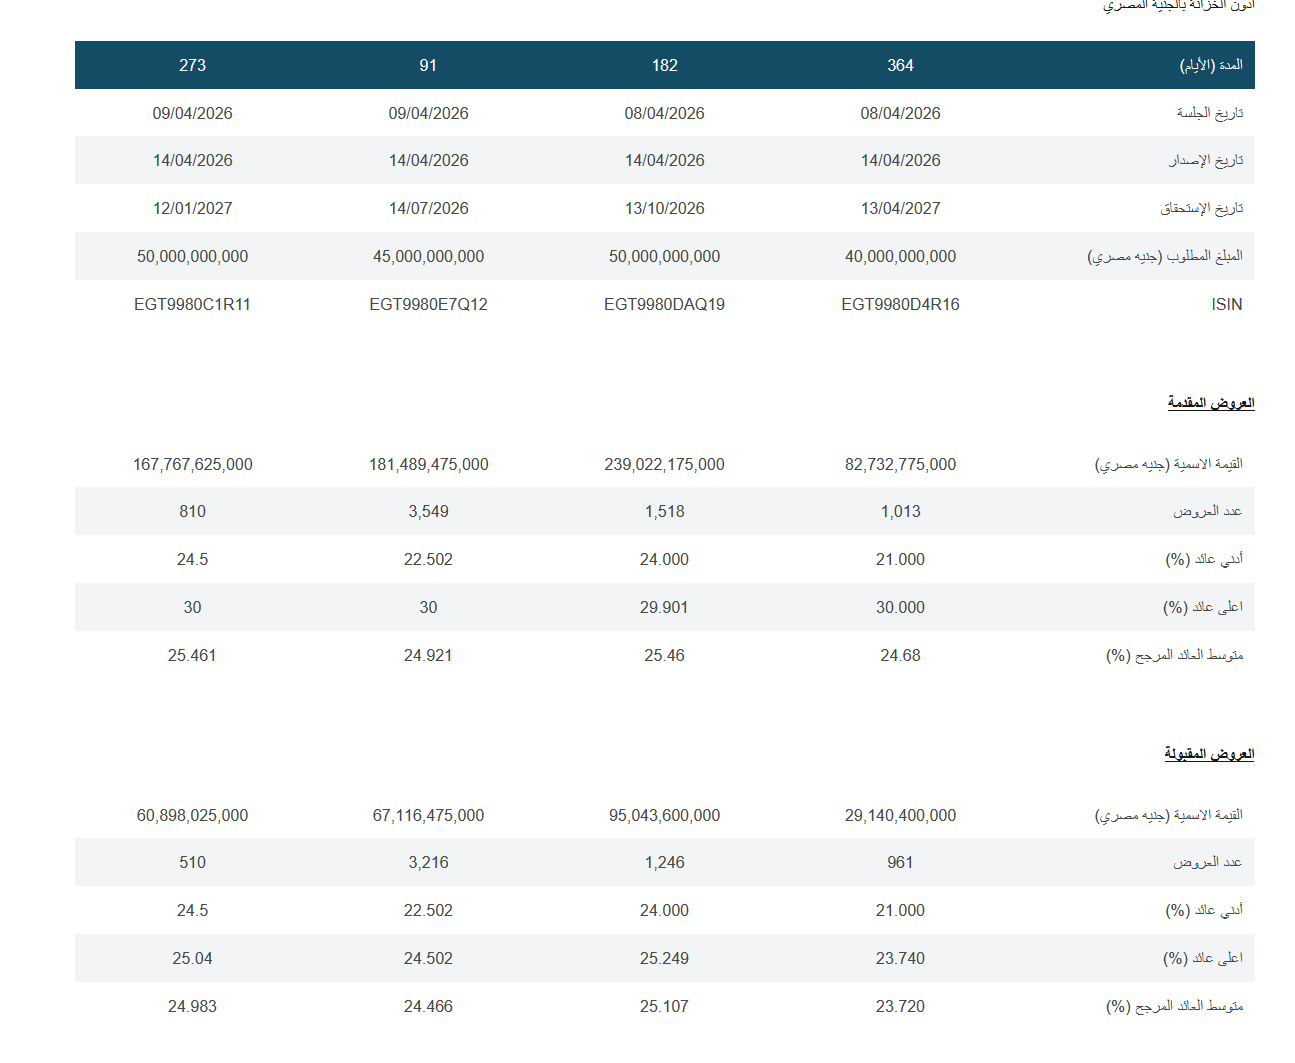Select the ISIN code EGT9980C1R11

point(192,304)
